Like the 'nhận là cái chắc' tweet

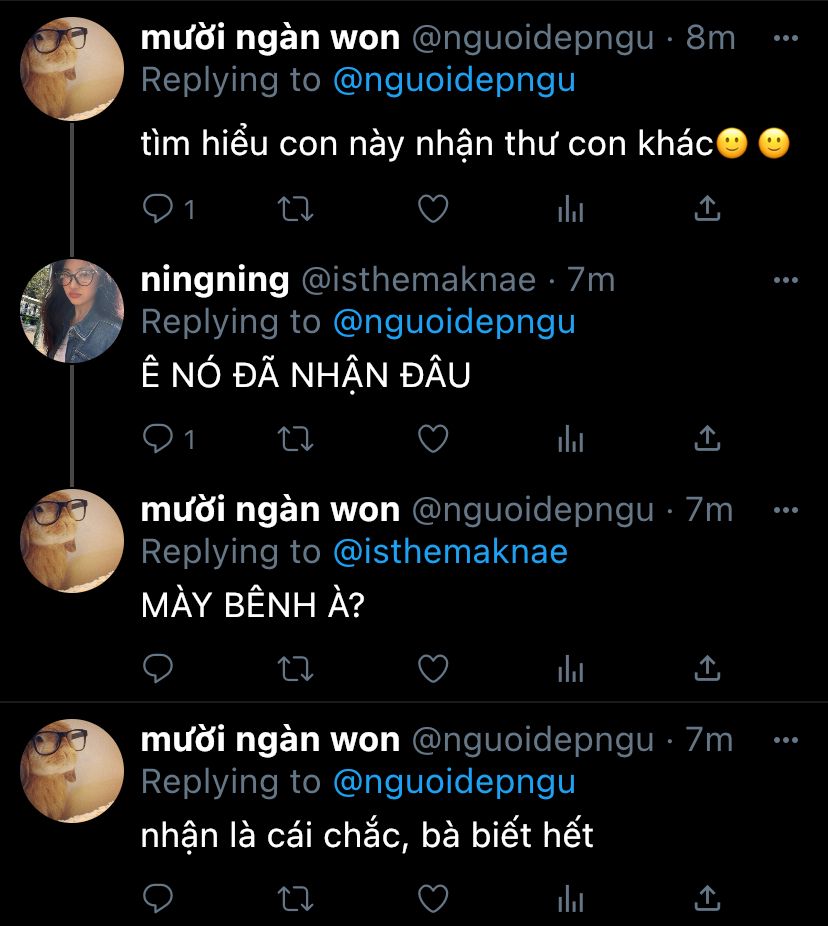(x=432, y=898)
